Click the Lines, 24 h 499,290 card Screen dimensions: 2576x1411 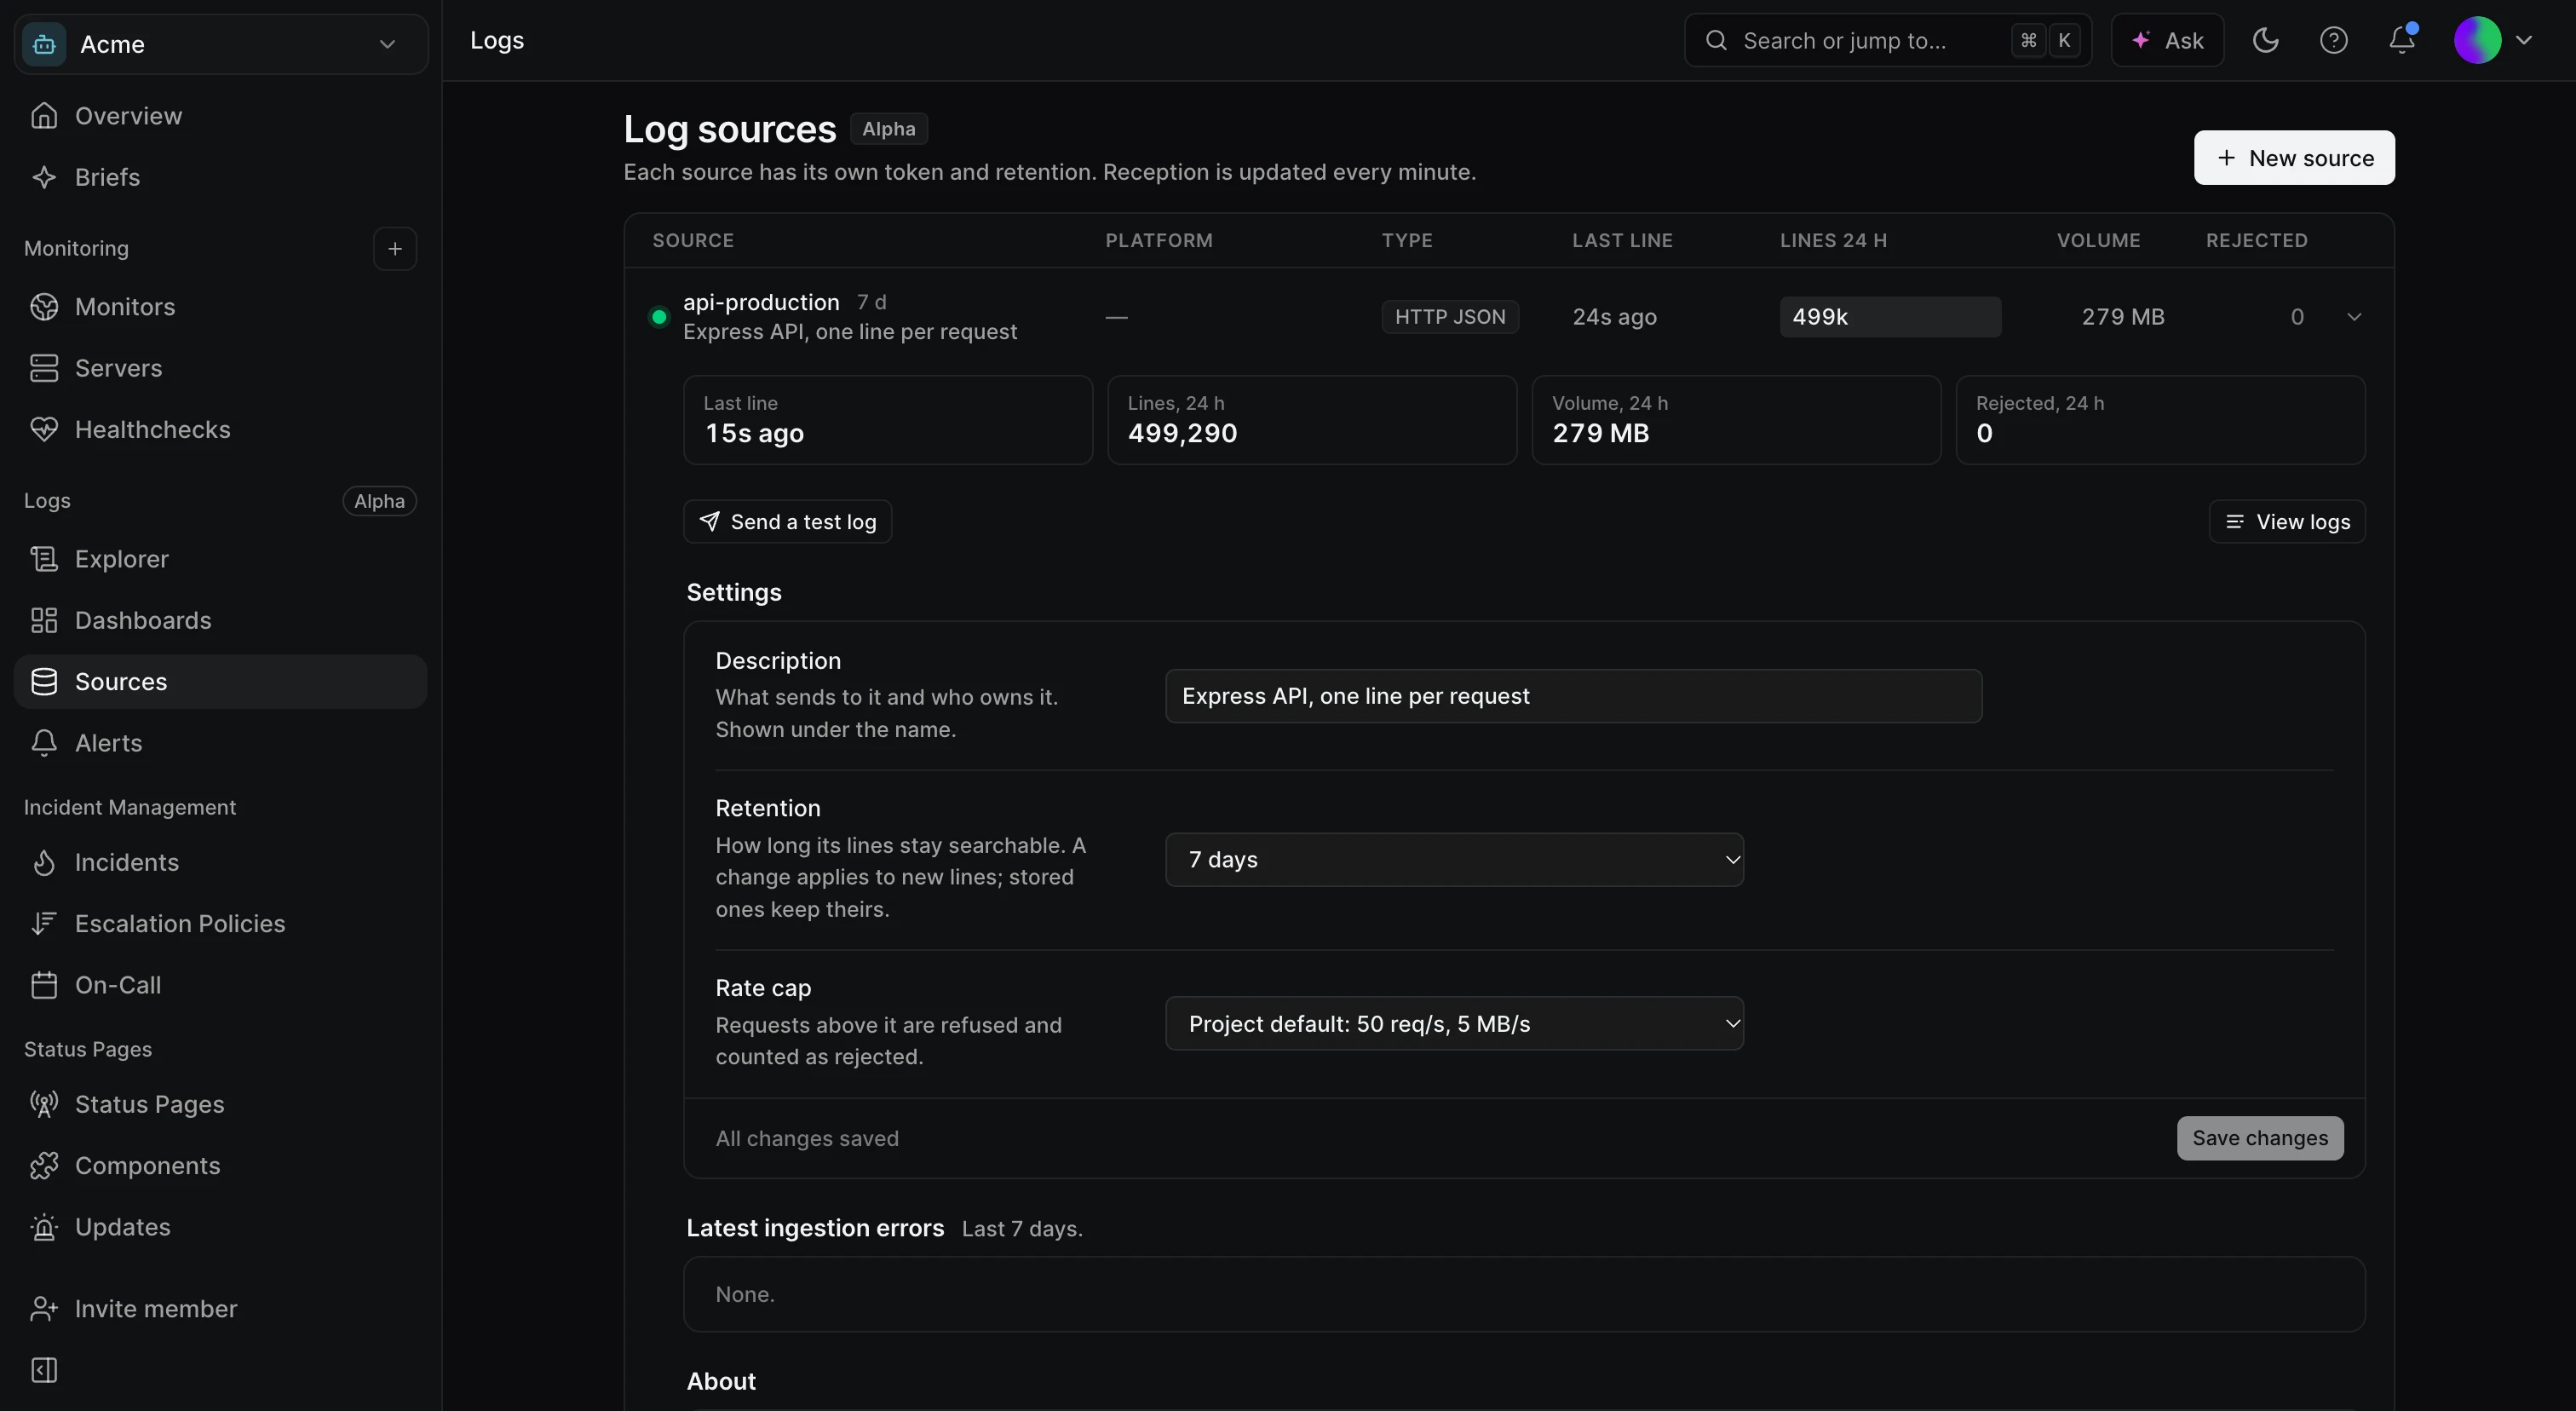[1312, 420]
